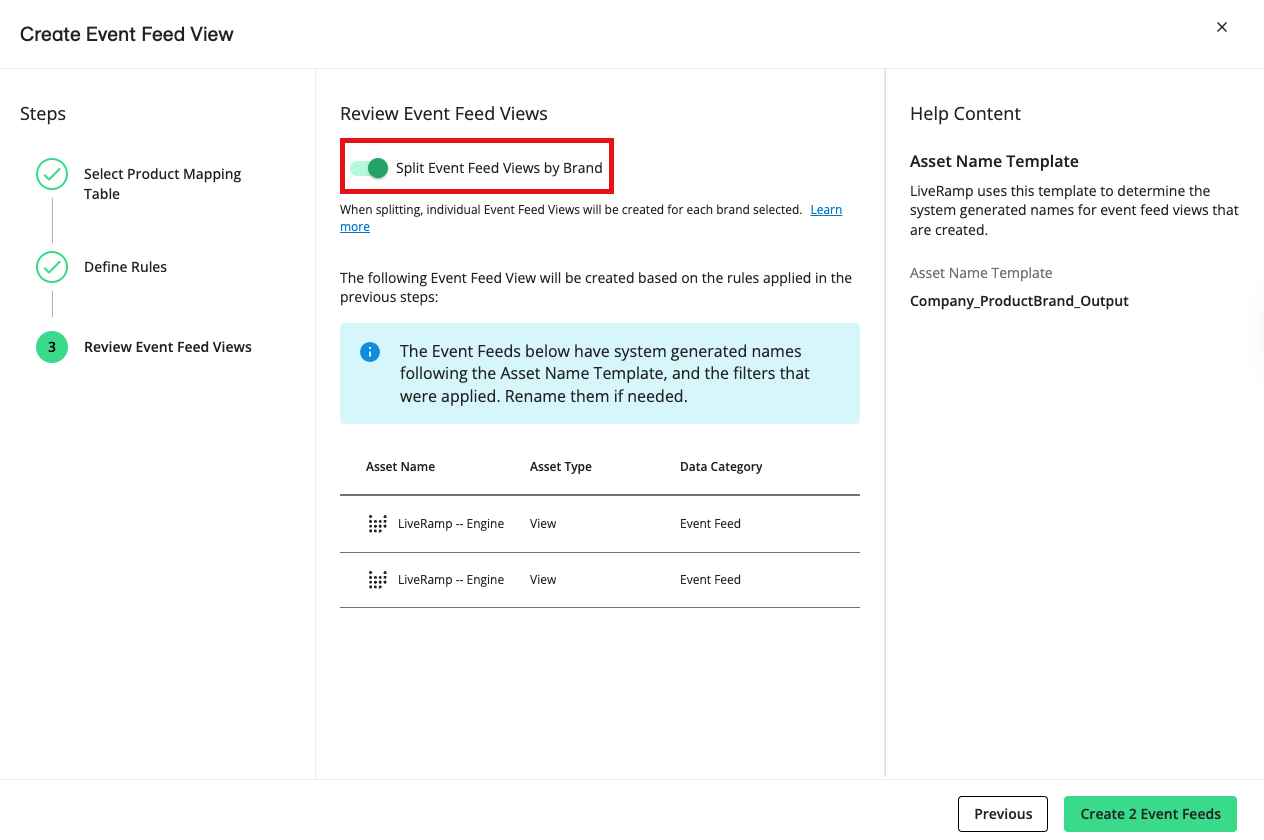The image size is (1264, 840).
Task: Click the blue info icon in the banner
Action: coord(370,352)
